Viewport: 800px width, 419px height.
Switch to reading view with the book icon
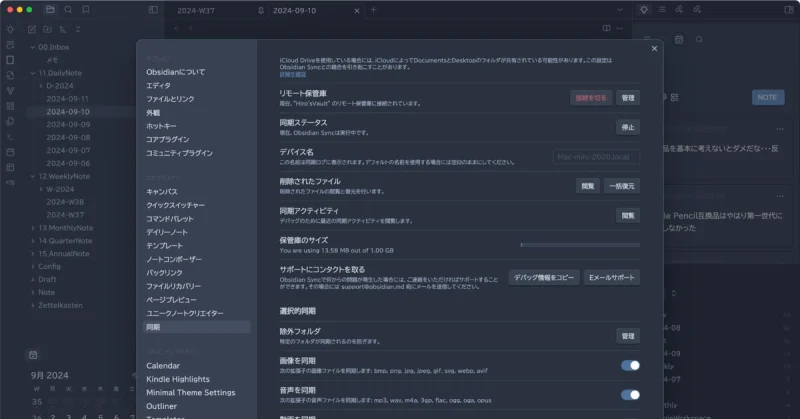[606, 28]
